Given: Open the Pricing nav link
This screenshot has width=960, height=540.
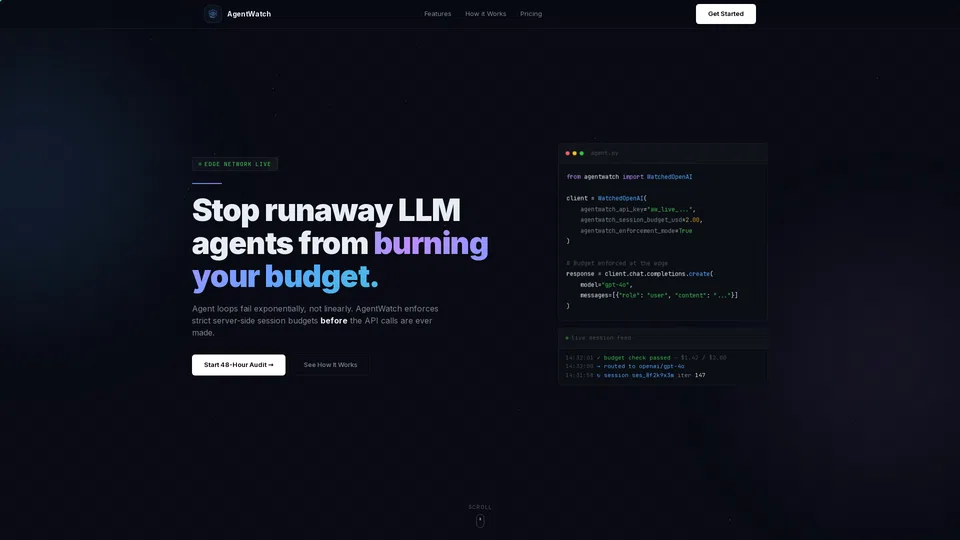Looking at the screenshot, I should click(x=531, y=14).
